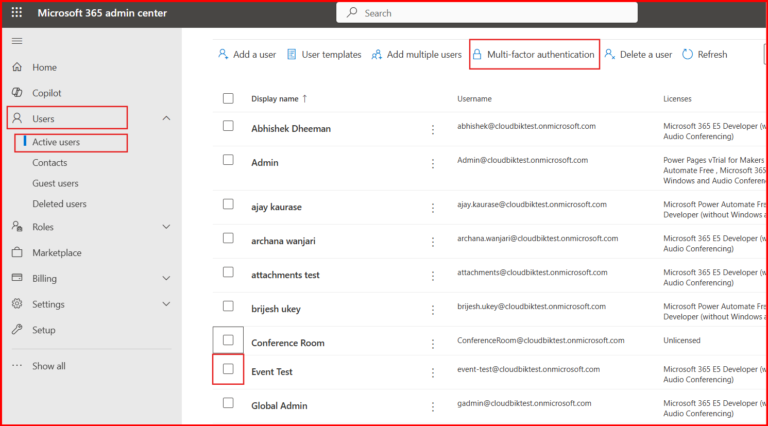Check the Event Test user checkbox

coord(228,370)
